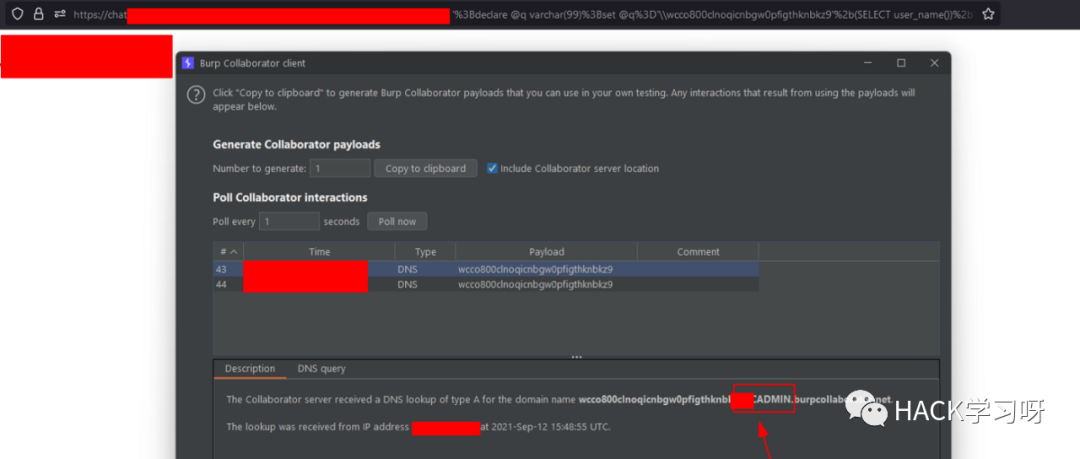Minimize the Burp Collaborator client window
The image size is (1080, 459).
(x=868, y=63)
